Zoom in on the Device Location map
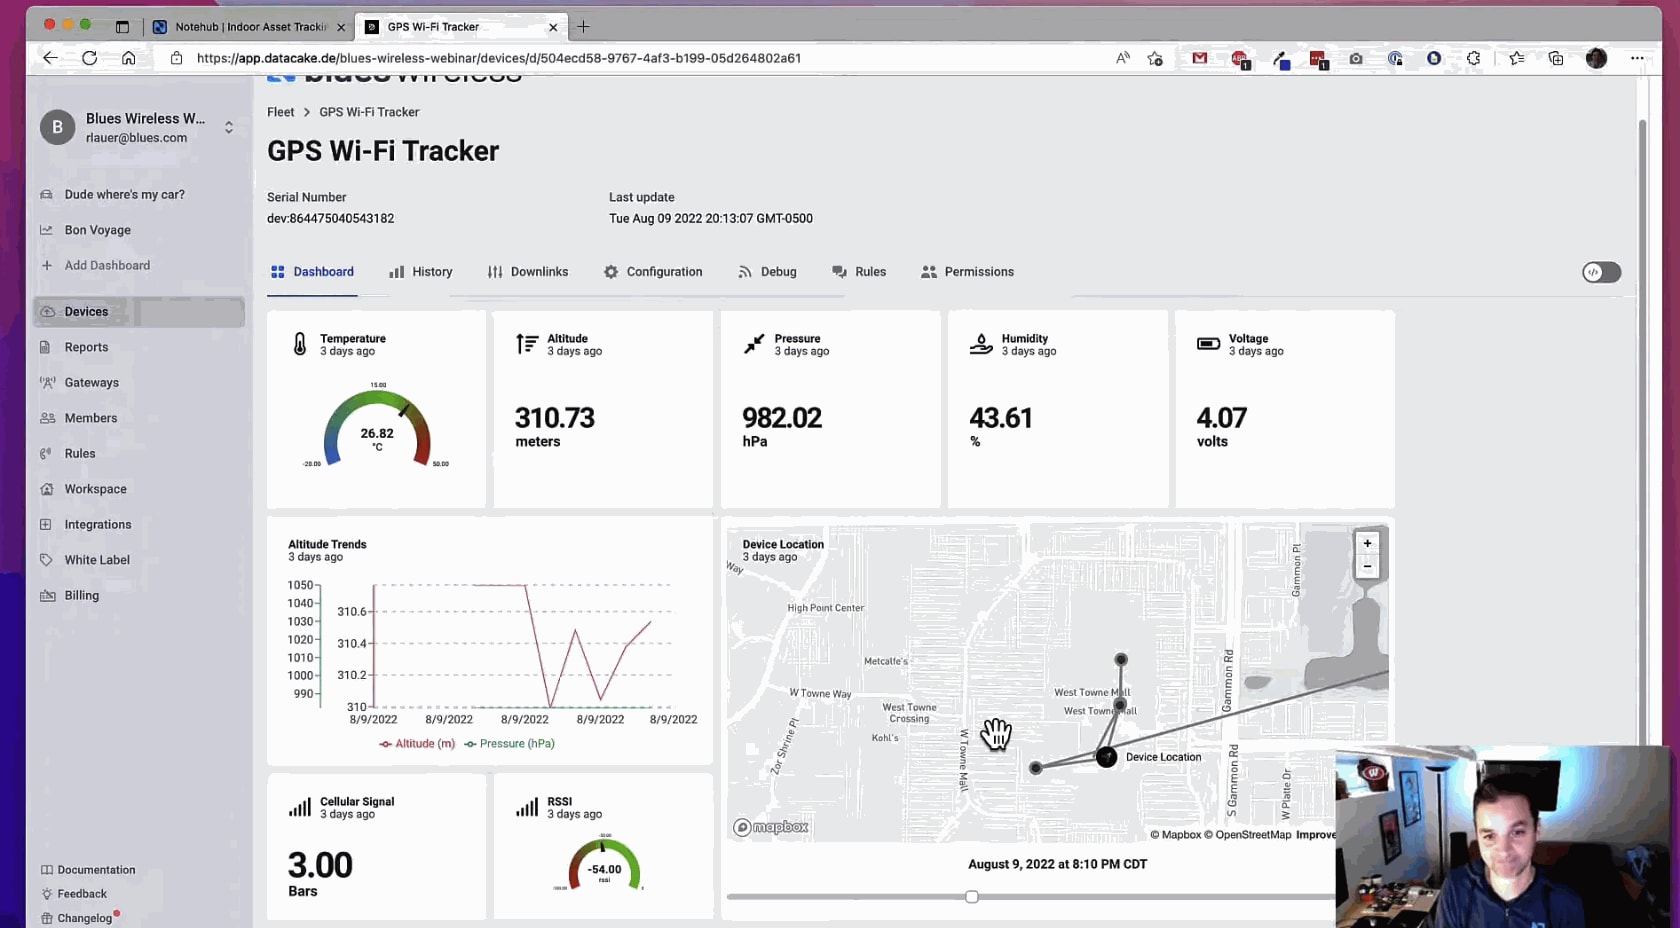This screenshot has height=928, width=1680. tap(1367, 544)
